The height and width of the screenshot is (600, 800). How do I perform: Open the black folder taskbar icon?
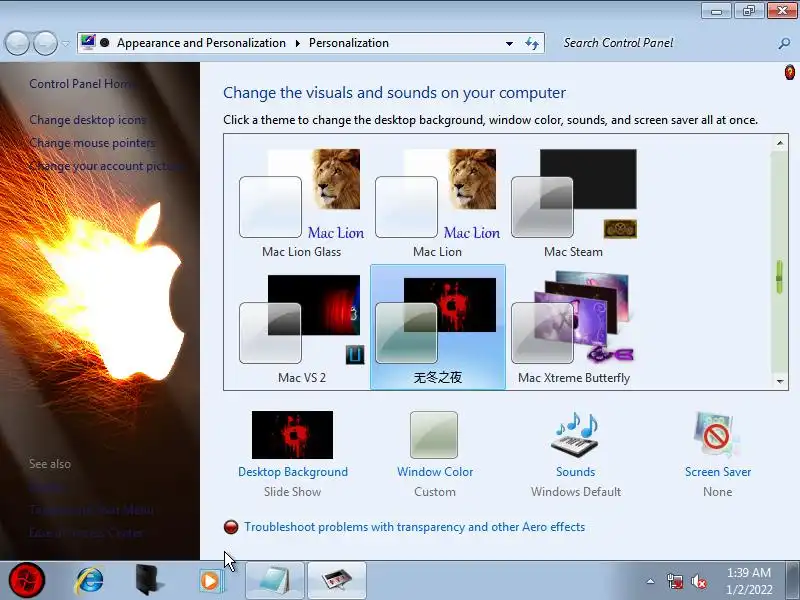[148, 581]
